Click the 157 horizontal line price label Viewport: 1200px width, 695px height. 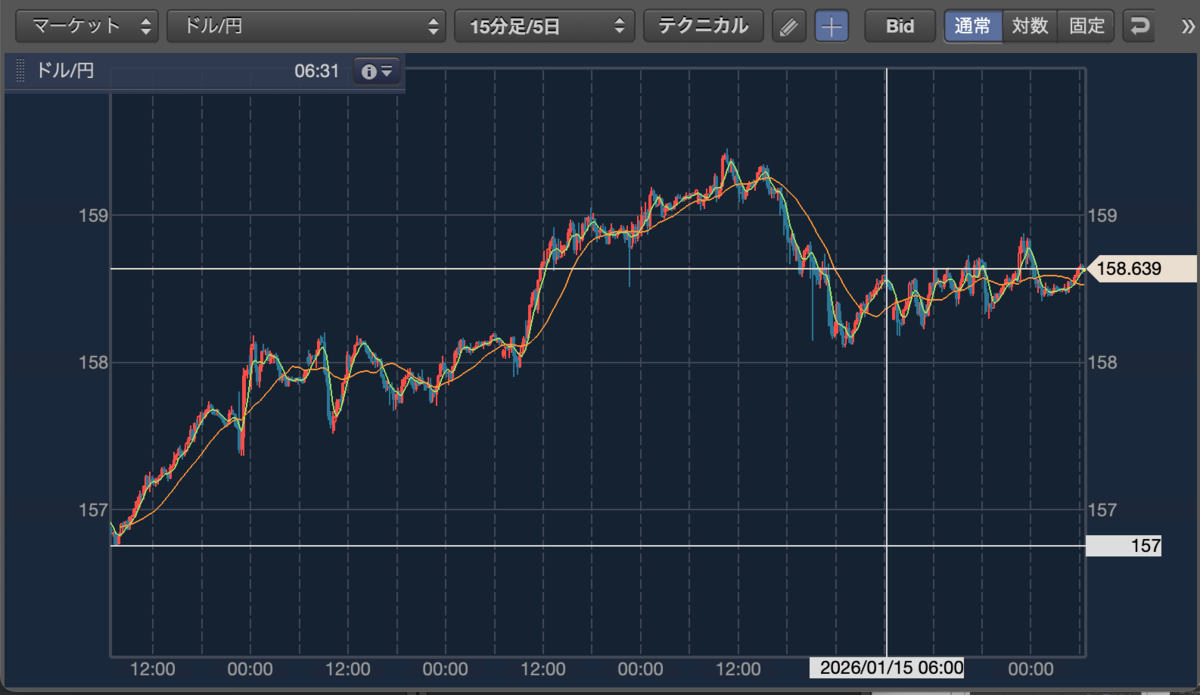[1124, 546]
